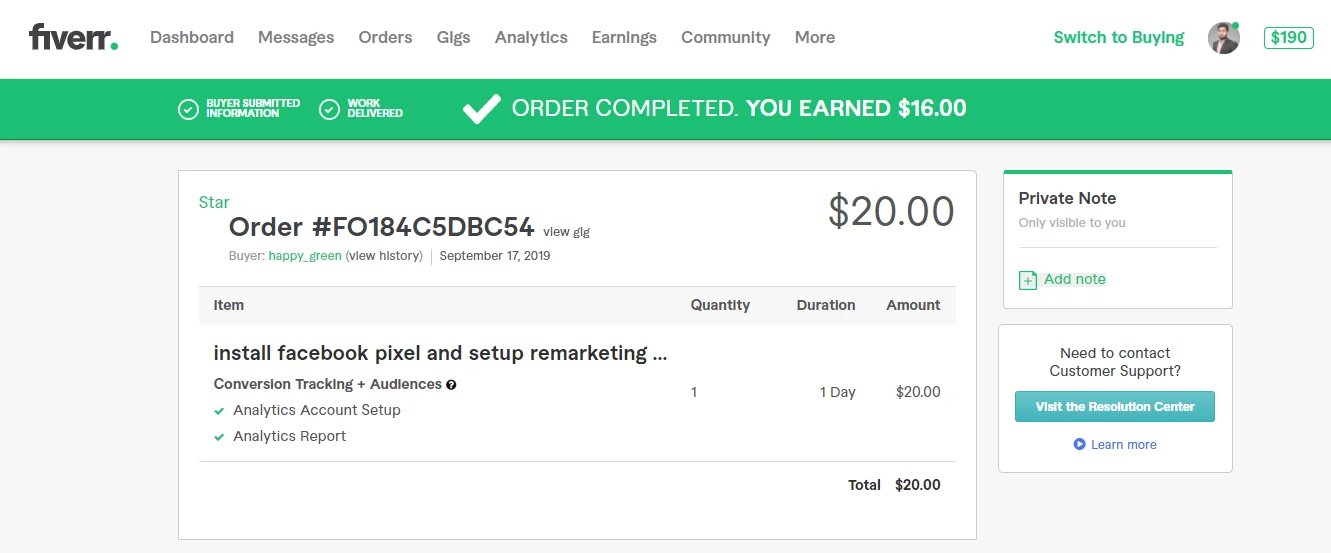Click the Add note document icon
The width and height of the screenshot is (1331, 553).
tap(1028, 280)
